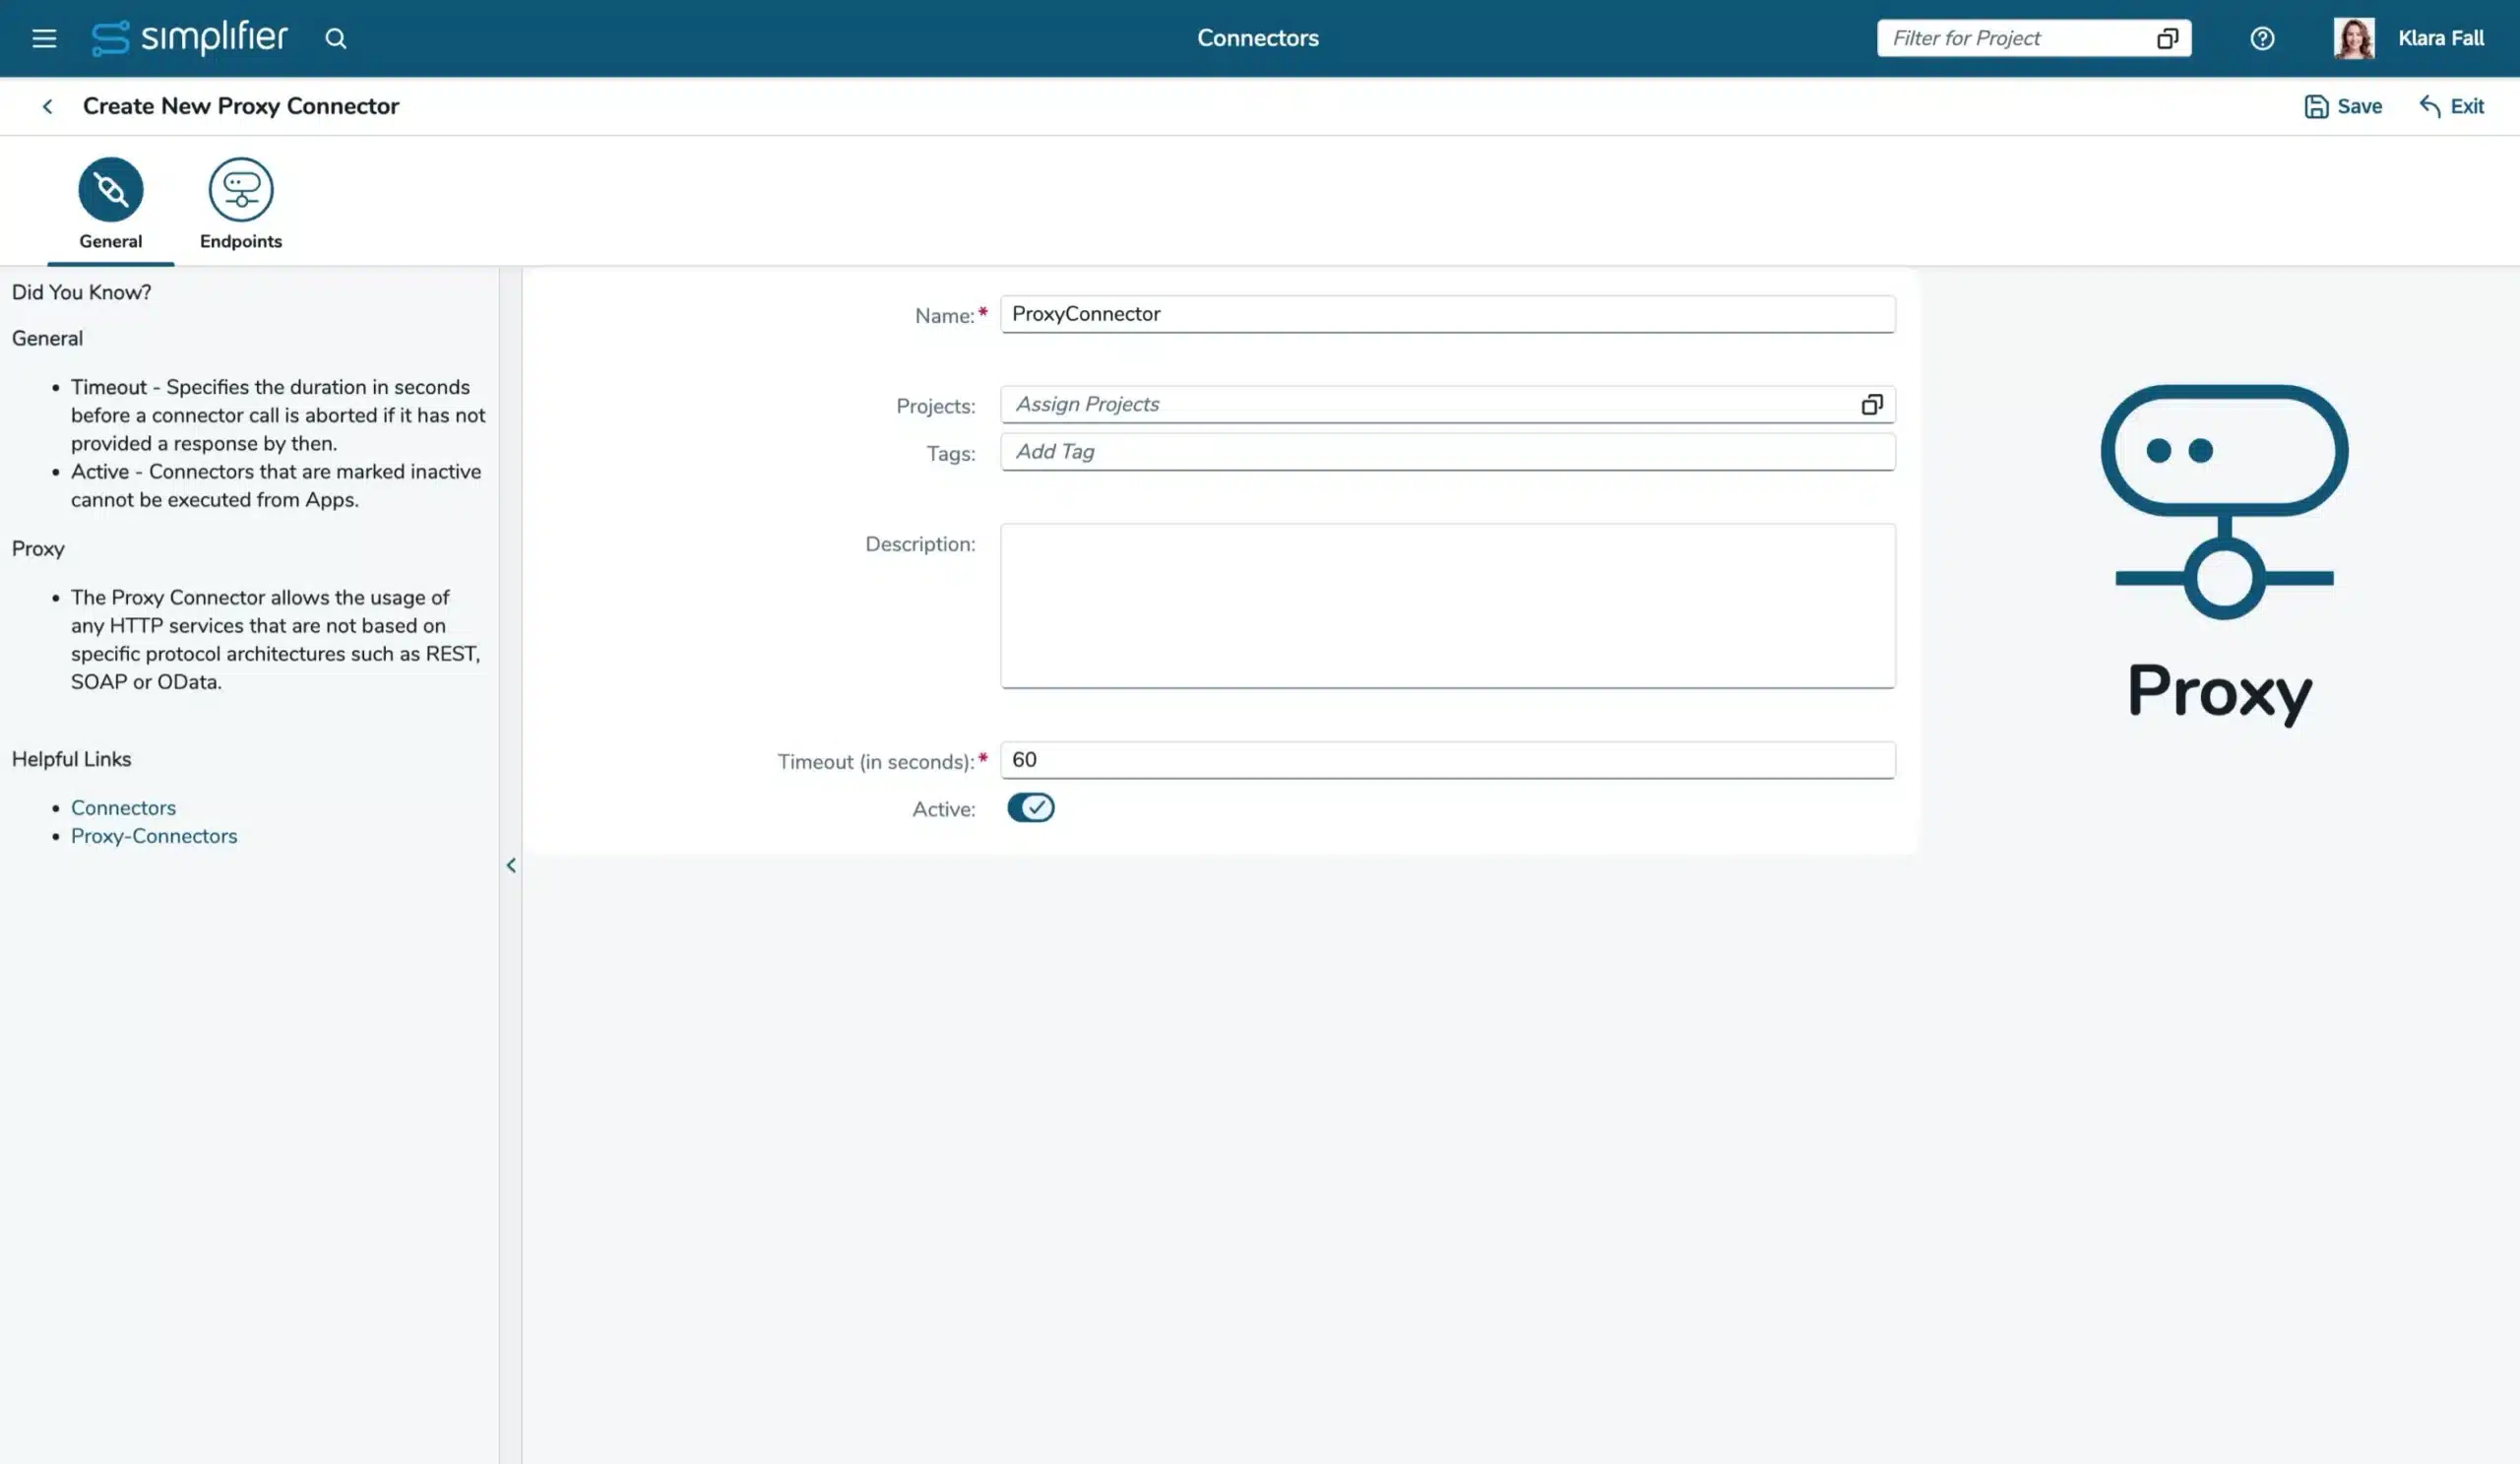Click the Description text area
2520x1464 pixels.
click(1447, 606)
